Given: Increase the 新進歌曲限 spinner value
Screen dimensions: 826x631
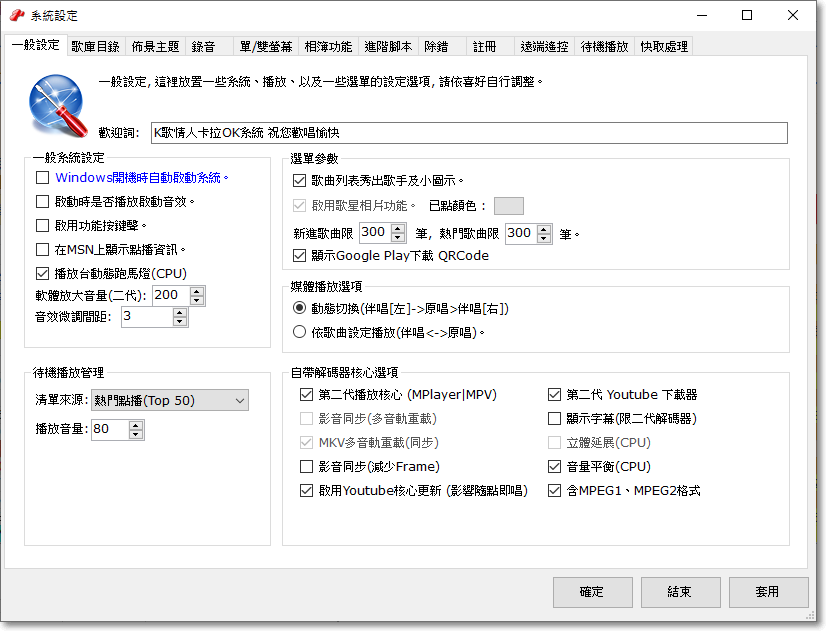Looking at the screenshot, I should (398, 228).
